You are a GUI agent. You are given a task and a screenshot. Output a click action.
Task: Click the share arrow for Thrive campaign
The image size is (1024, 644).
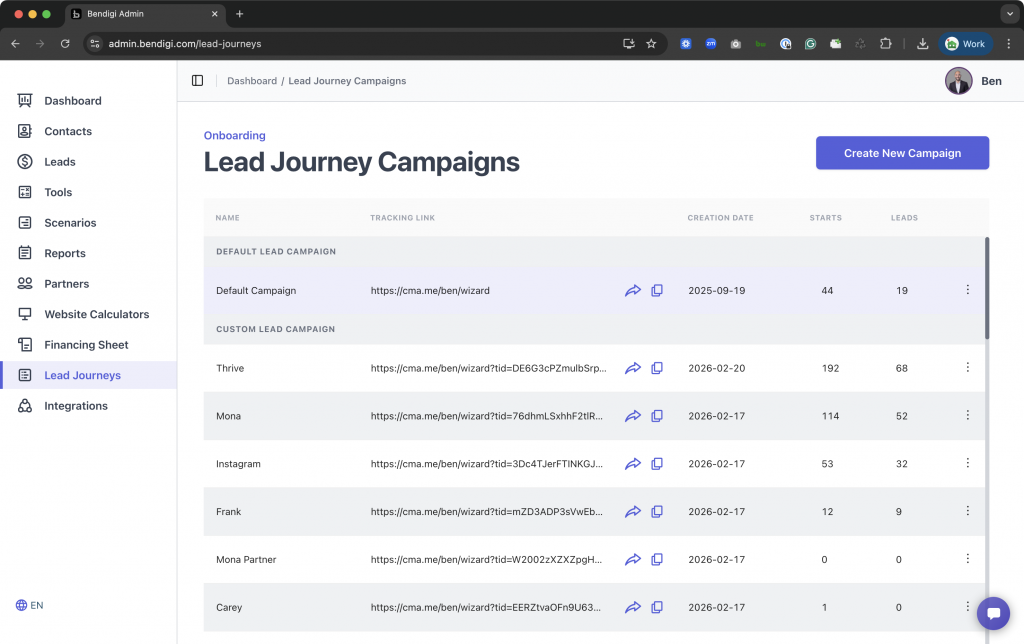coord(632,368)
